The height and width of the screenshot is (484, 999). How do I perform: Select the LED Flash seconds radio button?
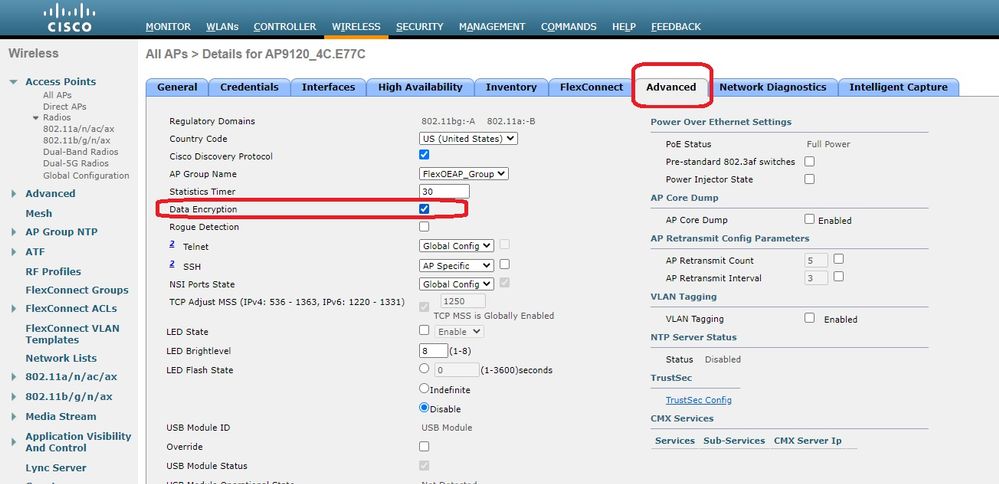[424, 369]
